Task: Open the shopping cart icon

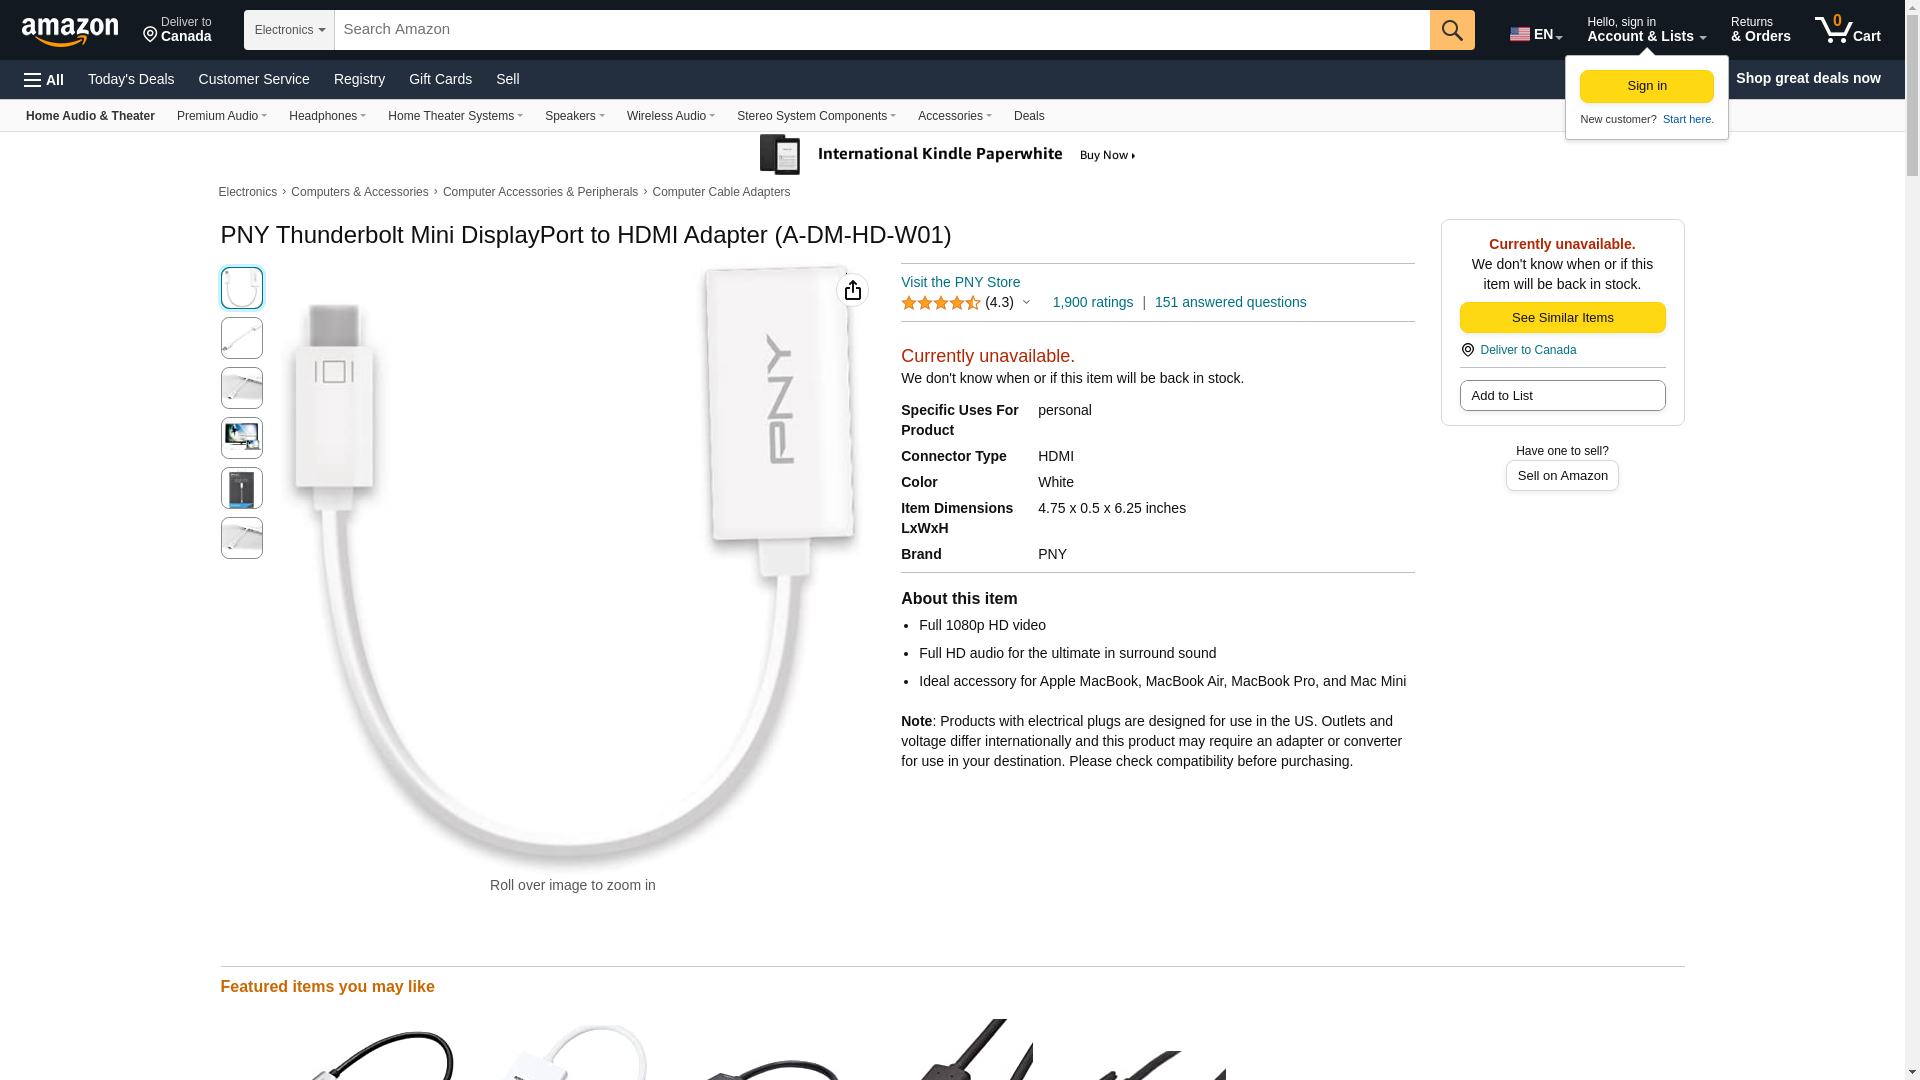Action: (x=1847, y=30)
